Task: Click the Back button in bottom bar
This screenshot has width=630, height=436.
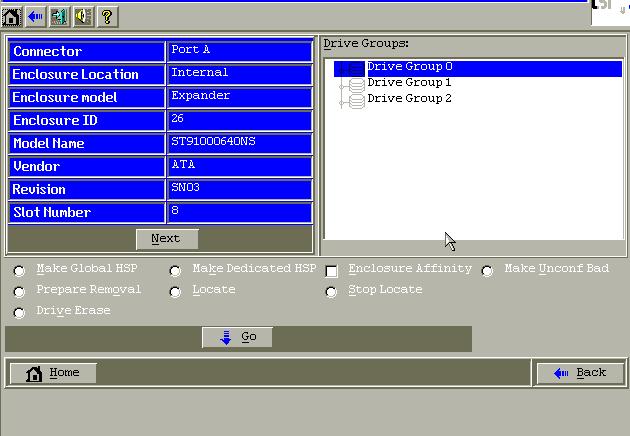Action: tap(580, 373)
